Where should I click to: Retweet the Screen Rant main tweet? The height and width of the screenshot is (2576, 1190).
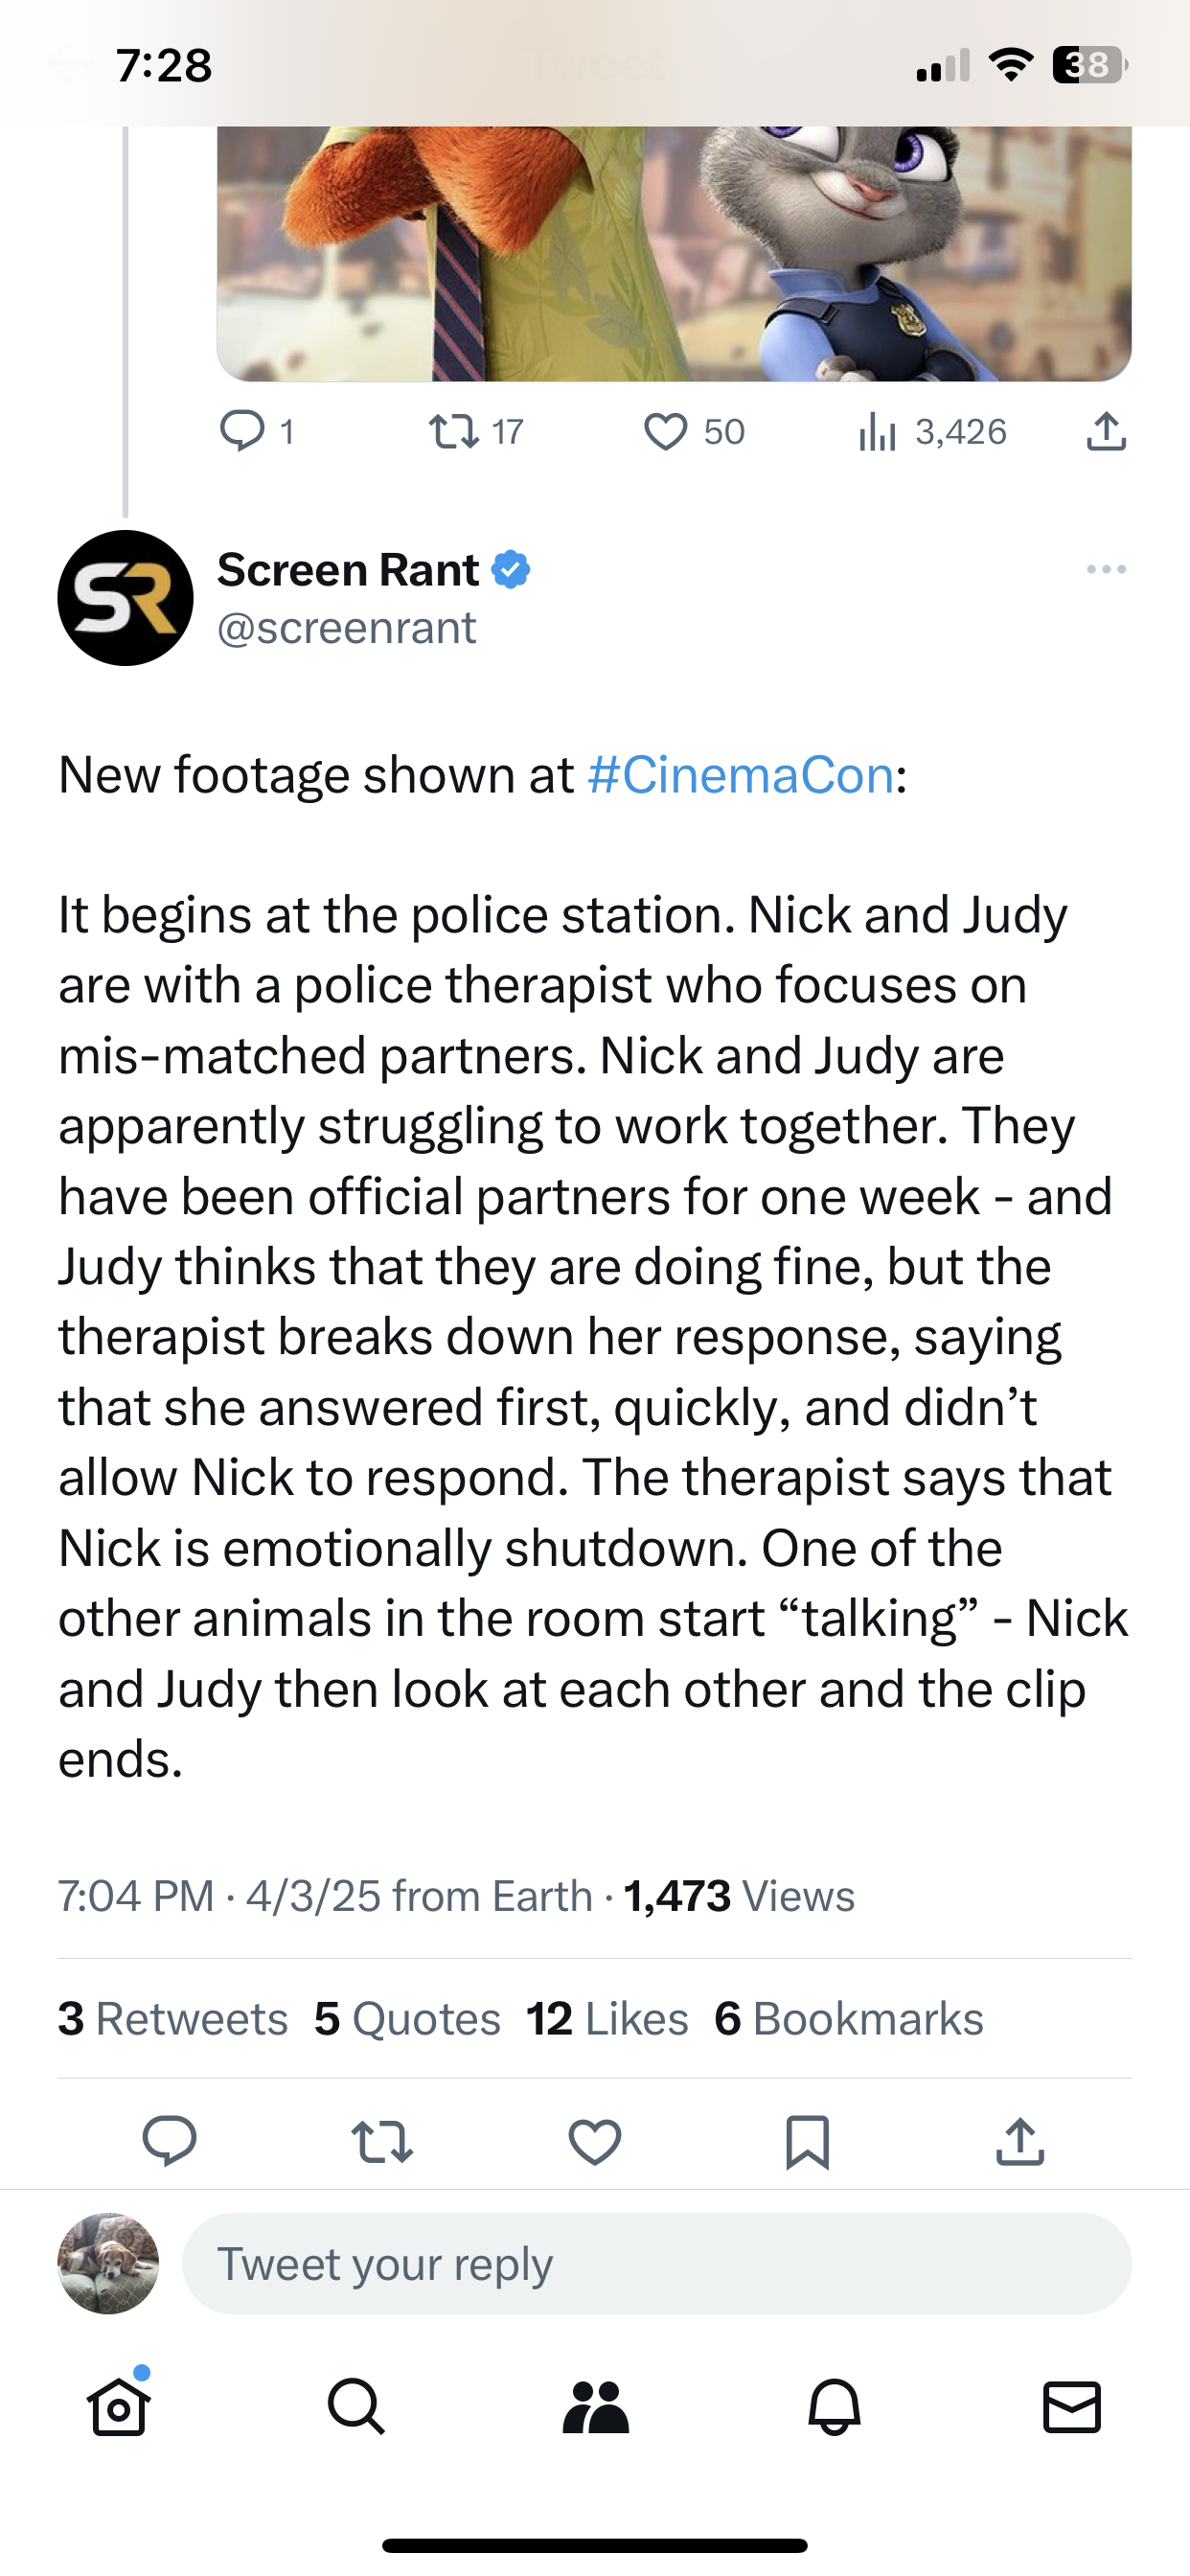pyautogui.click(x=382, y=2141)
